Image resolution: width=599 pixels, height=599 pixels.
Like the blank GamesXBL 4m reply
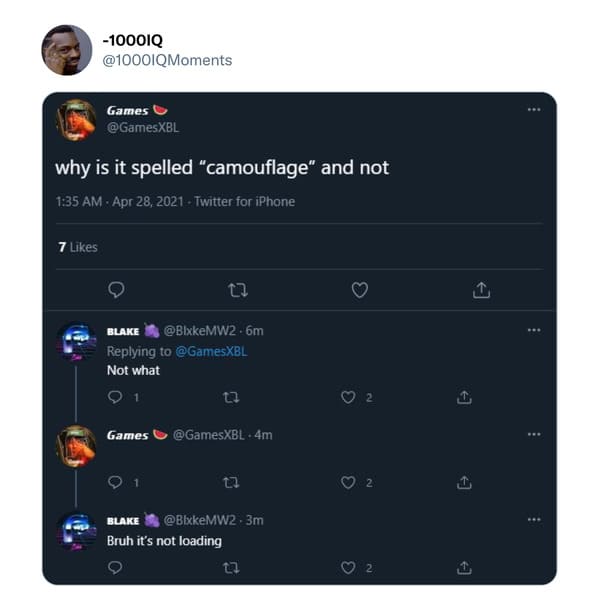point(348,482)
